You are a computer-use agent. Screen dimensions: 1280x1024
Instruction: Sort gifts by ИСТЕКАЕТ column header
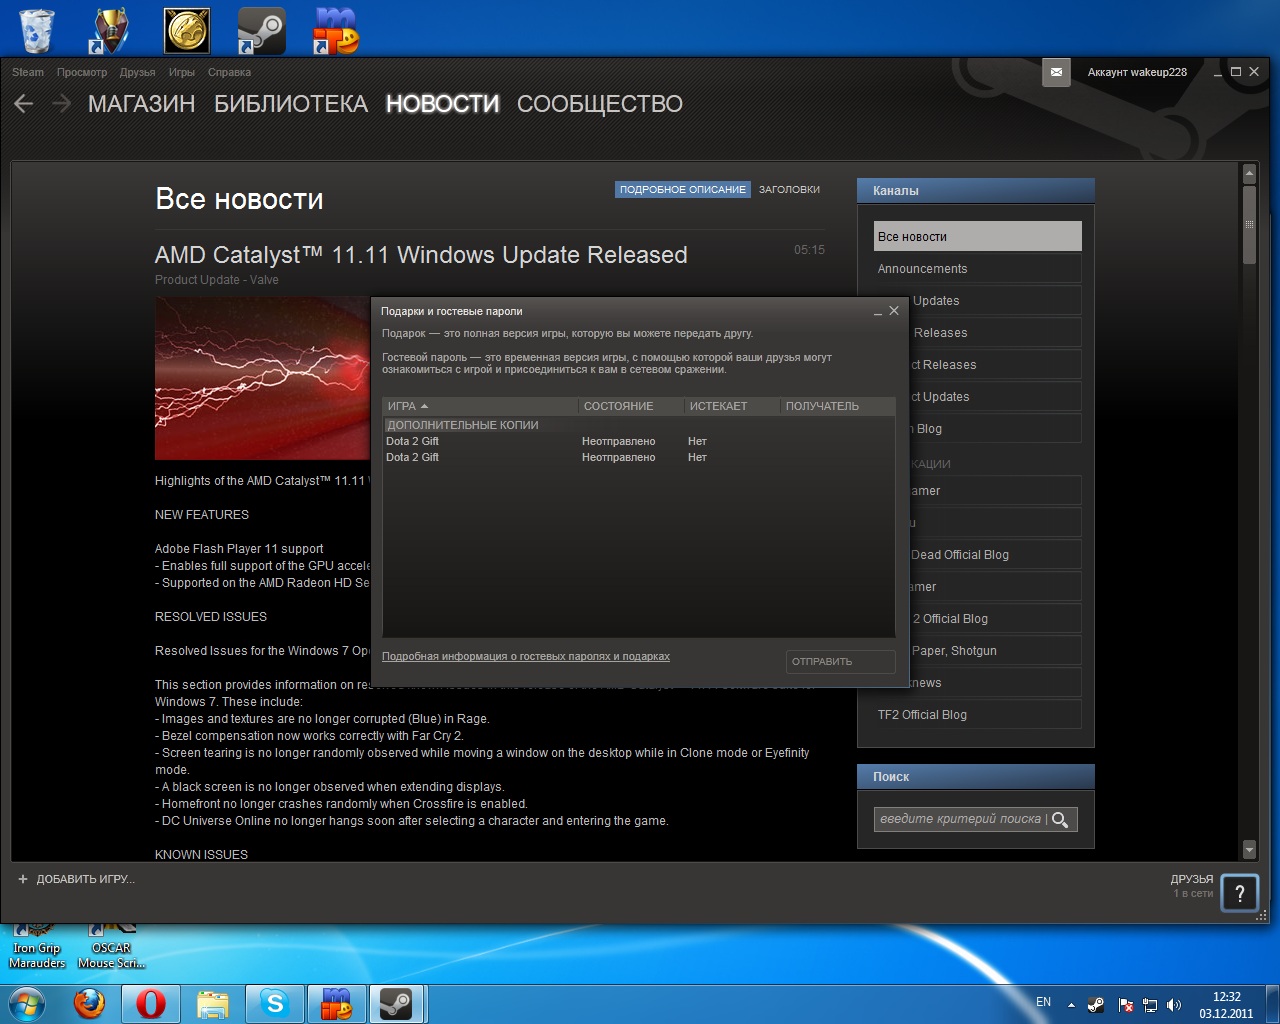732,406
